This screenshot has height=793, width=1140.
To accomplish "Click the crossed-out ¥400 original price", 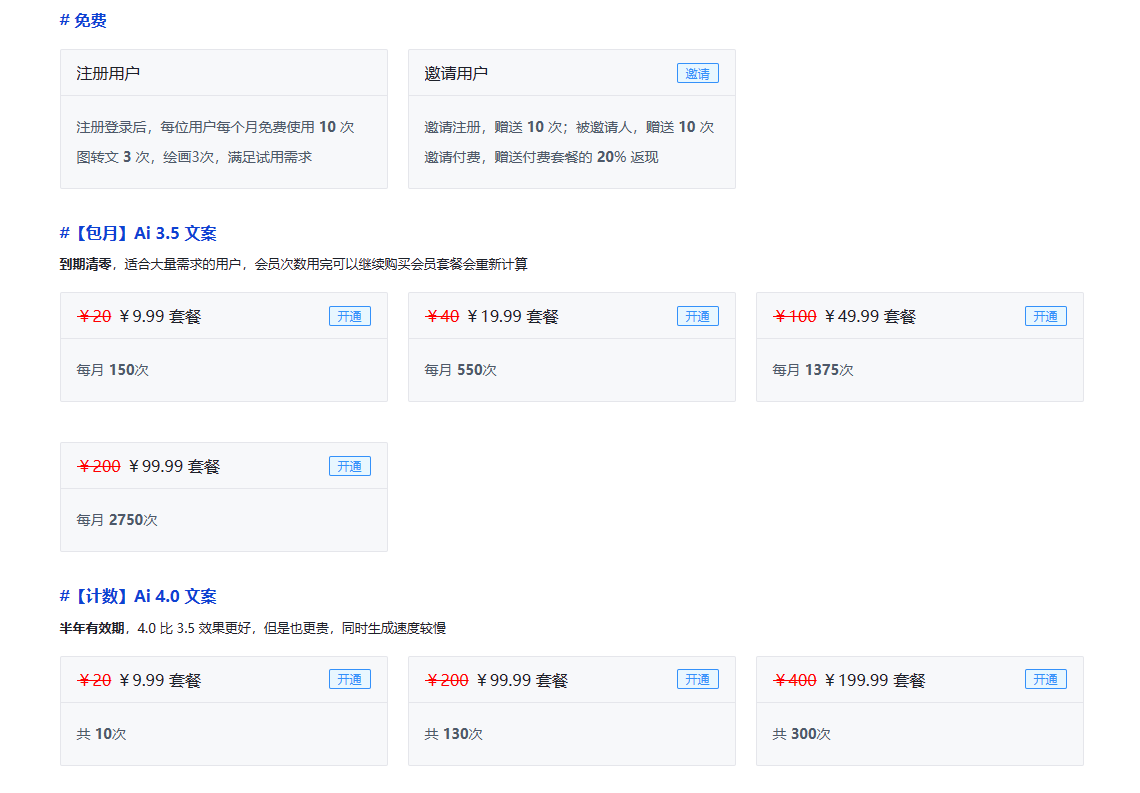I will point(795,680).
